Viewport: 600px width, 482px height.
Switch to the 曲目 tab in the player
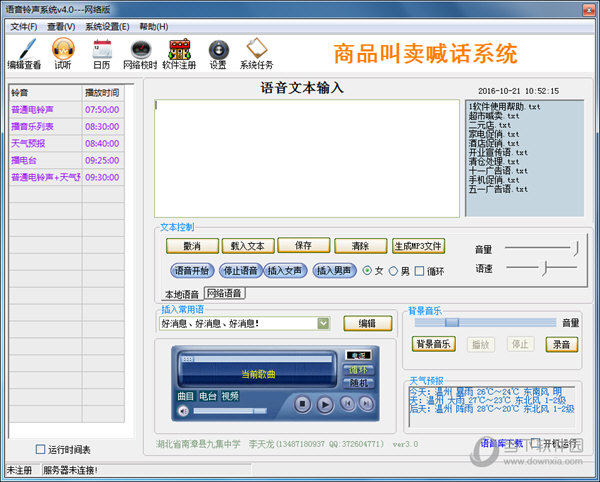[186, 396]
